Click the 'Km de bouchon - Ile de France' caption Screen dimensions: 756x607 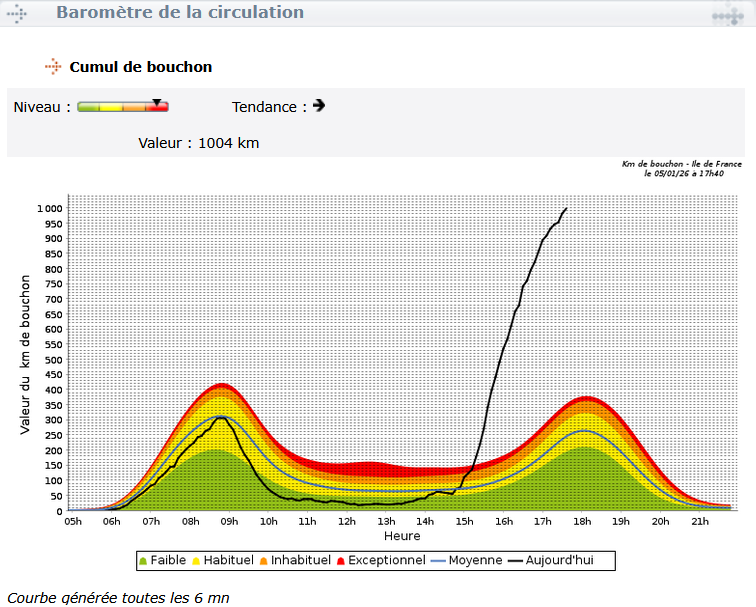pyautogui.click(x=682, y=164)
